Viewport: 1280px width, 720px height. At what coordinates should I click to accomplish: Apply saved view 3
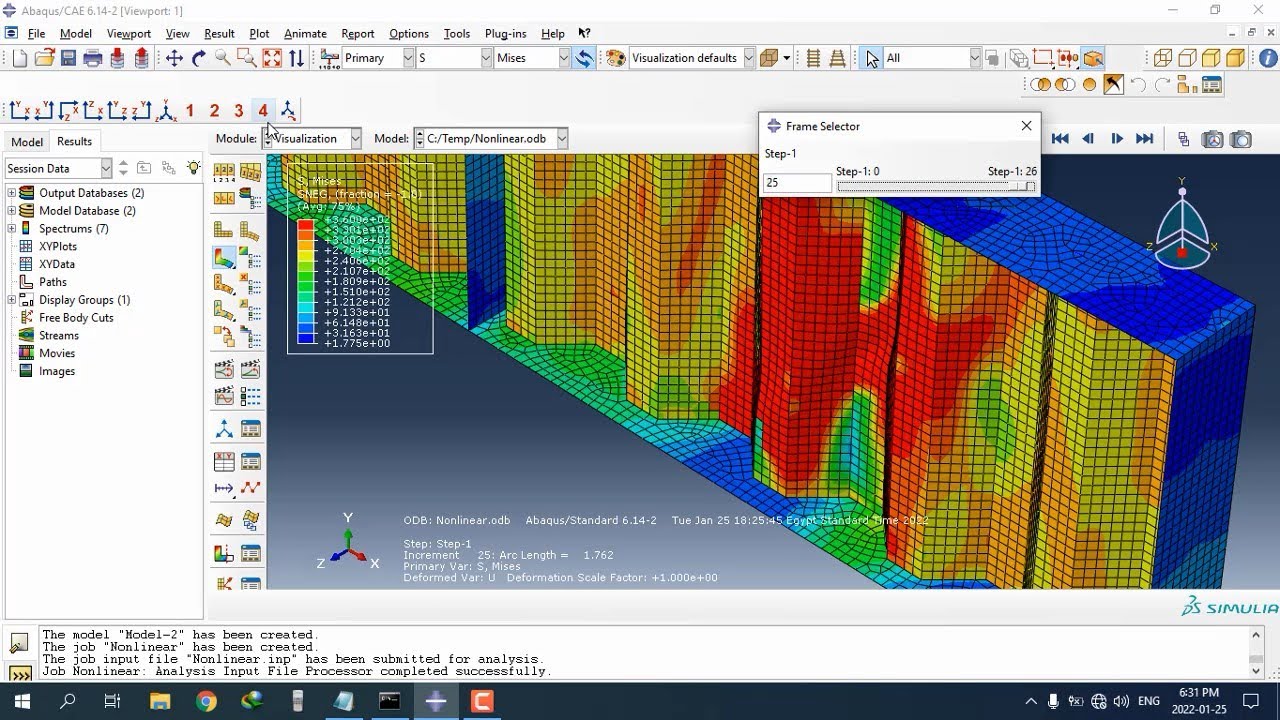[x=238, y=111]
